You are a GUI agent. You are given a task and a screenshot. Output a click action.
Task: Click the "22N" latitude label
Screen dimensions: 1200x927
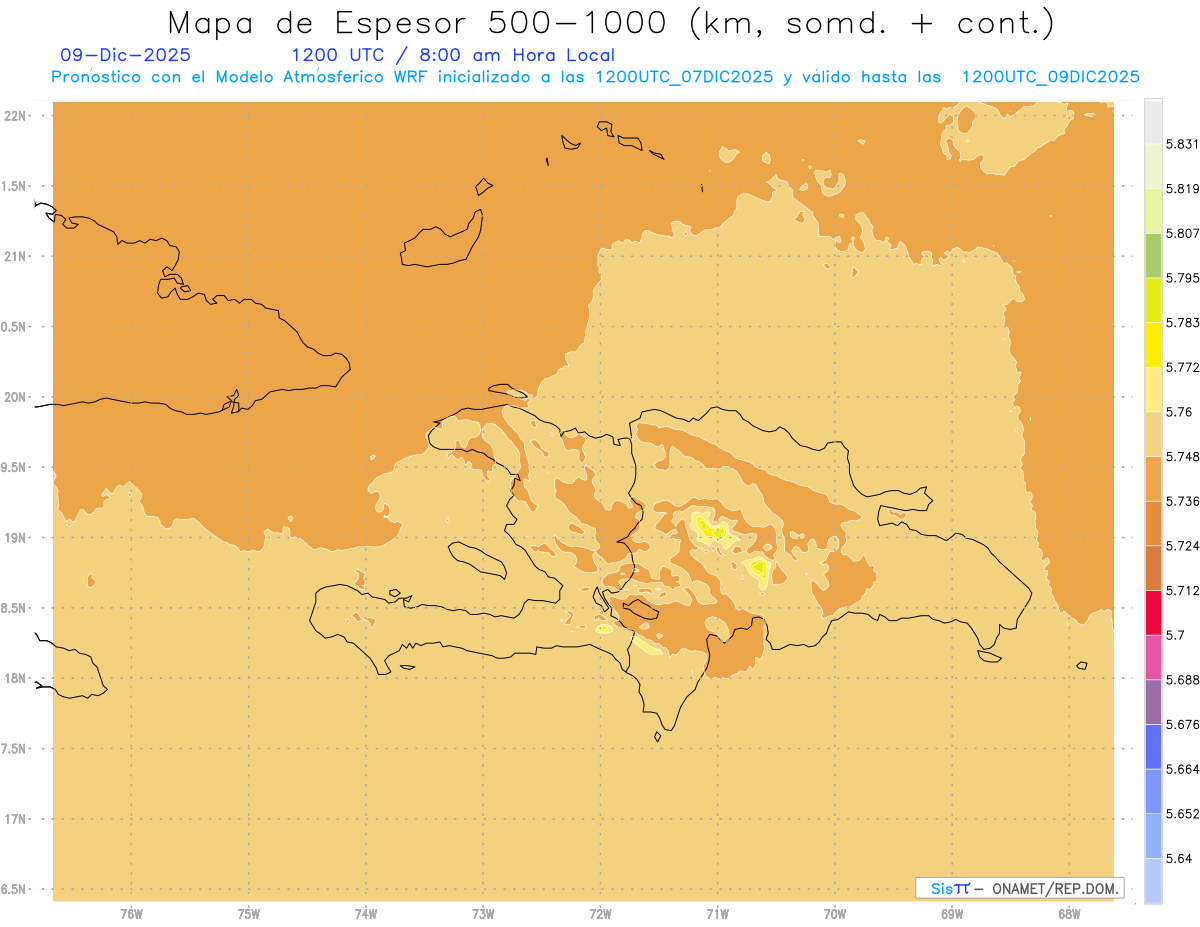click(x=16, y=116)
